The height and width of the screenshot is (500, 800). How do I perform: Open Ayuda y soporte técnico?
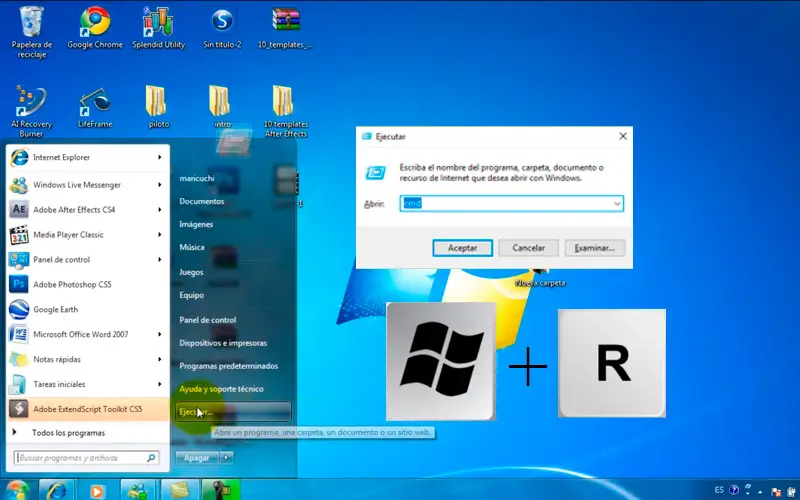tap(221, 389)
